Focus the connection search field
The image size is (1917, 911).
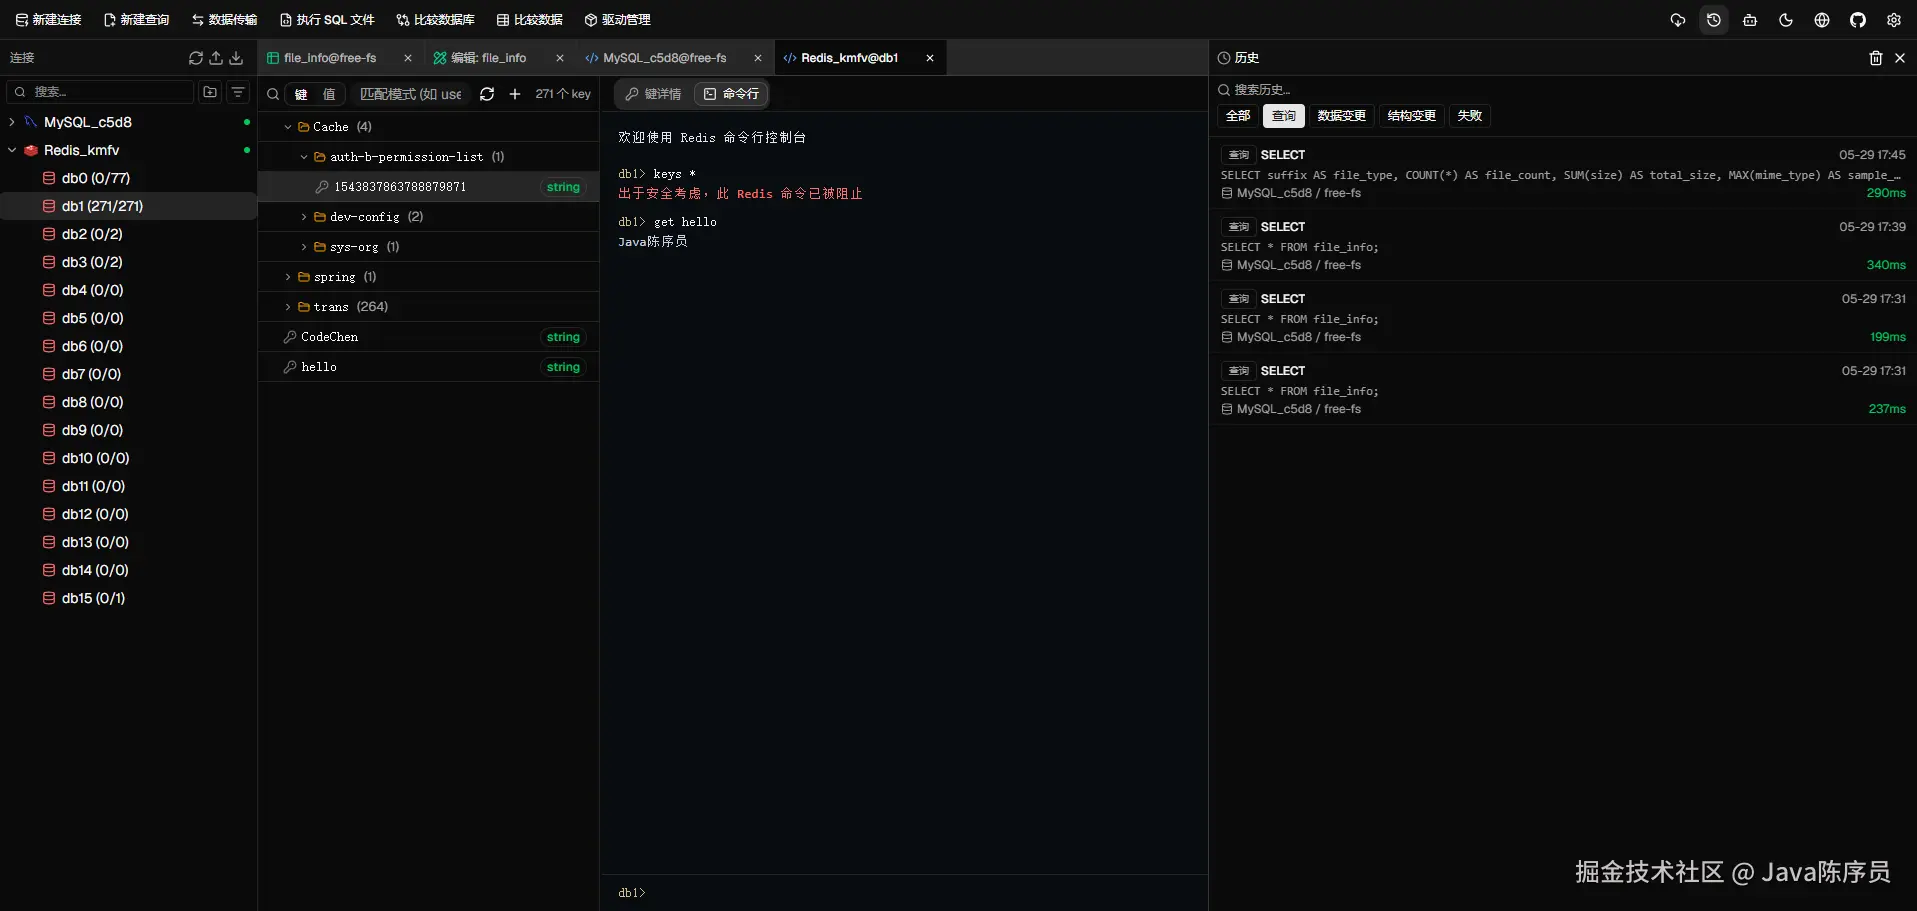[x=100, y=92]
